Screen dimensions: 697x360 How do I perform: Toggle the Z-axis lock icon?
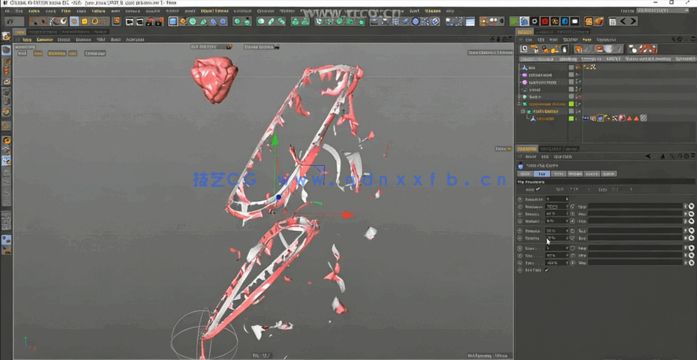click(x=95, y=21)
